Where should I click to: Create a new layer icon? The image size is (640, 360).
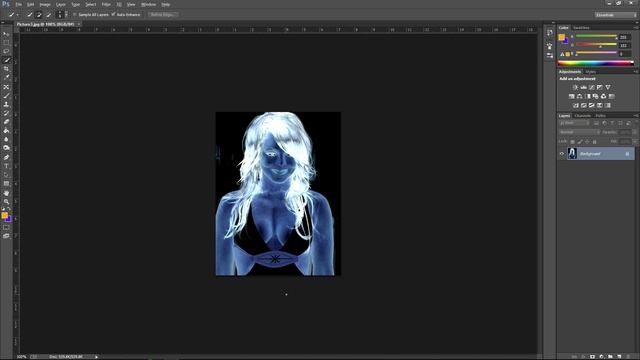tap(619, 357)
